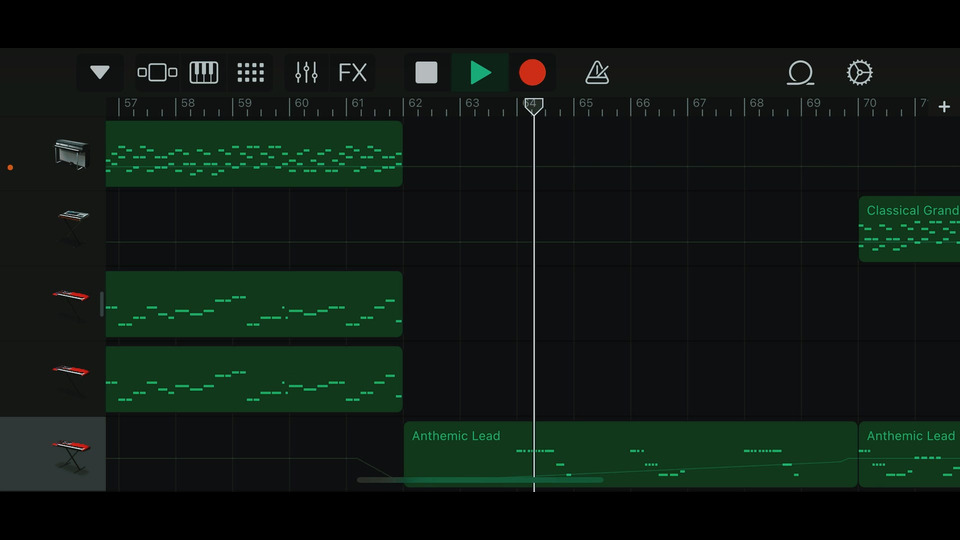This screenshot has width=960, height=540.
Task: Open the Live Loops grid
Action: coord(250,72)
